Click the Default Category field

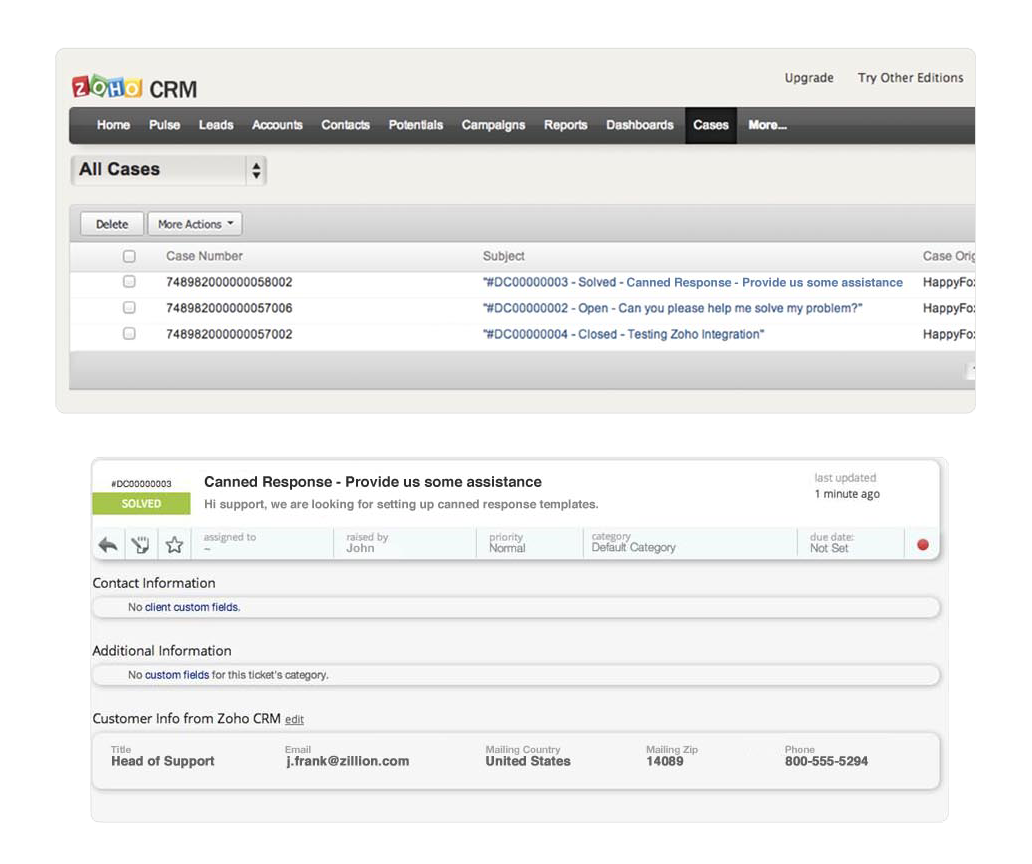click(x=690, y=544)
